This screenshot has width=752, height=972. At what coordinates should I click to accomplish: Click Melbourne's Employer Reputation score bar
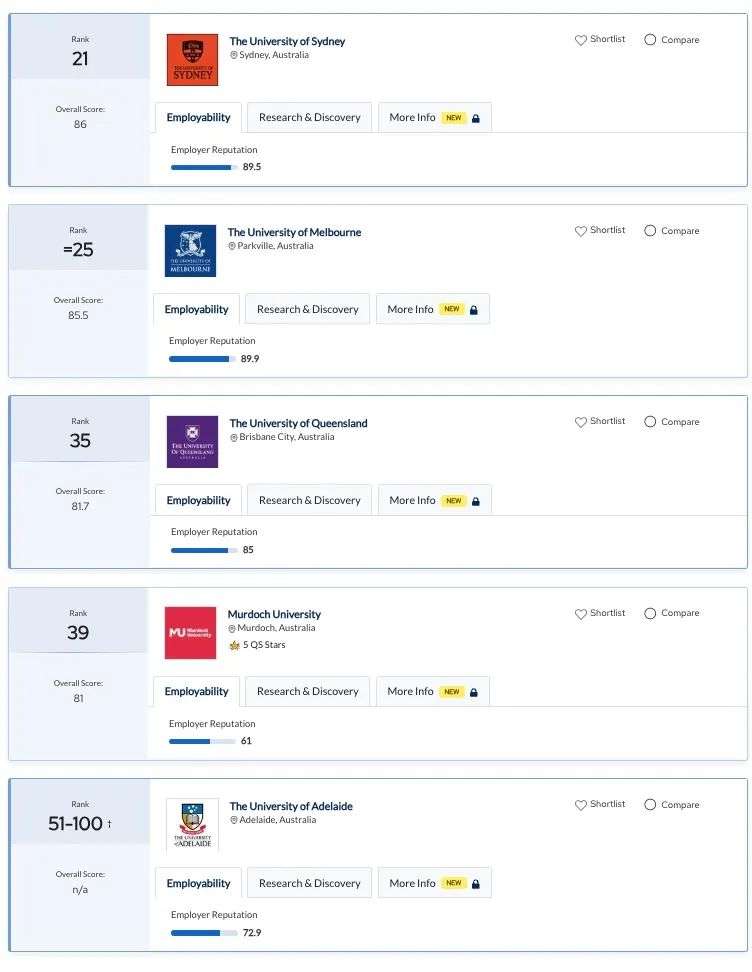point(202,359)
